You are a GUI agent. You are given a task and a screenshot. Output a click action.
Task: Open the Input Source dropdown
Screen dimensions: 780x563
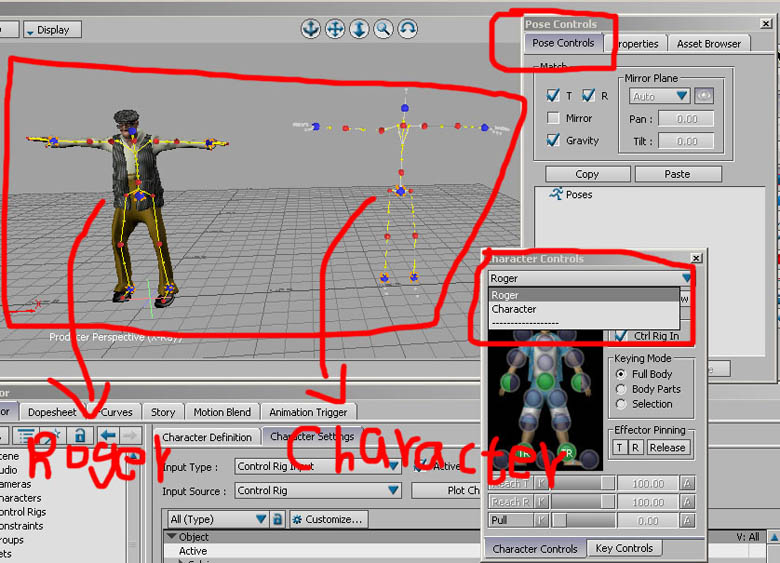tap(318, 490)
